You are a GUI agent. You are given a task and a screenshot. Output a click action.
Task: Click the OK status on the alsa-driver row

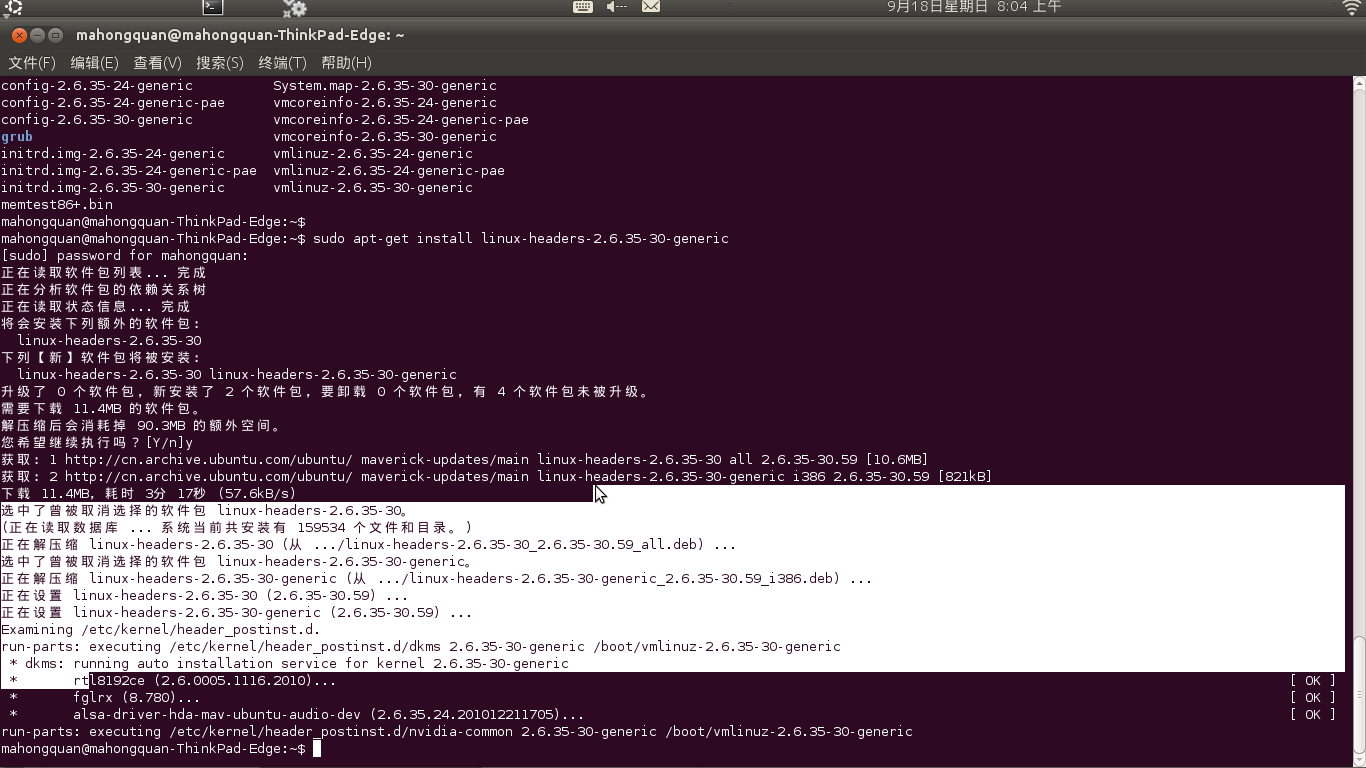pos(1313,715)
